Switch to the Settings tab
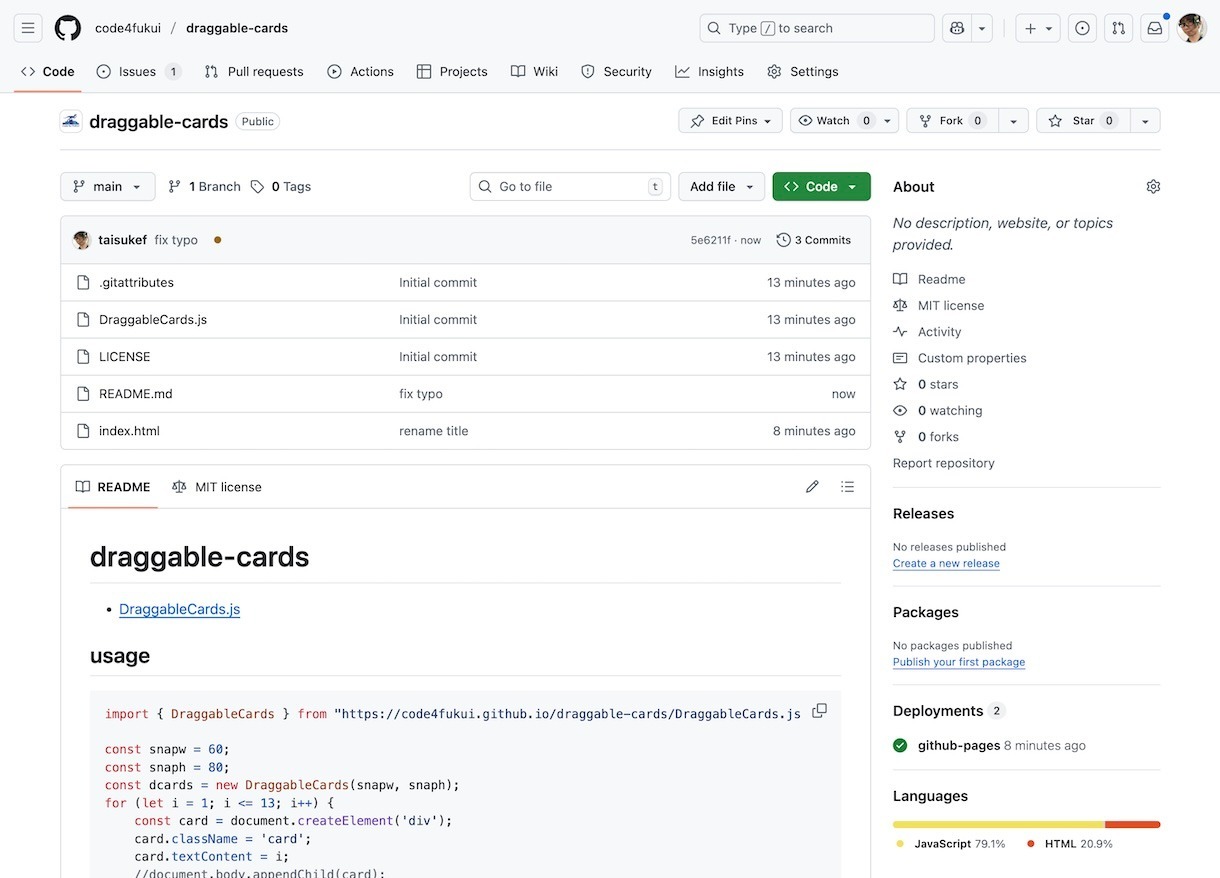Viewport: 1220px width, 878px height. (803, 72)
